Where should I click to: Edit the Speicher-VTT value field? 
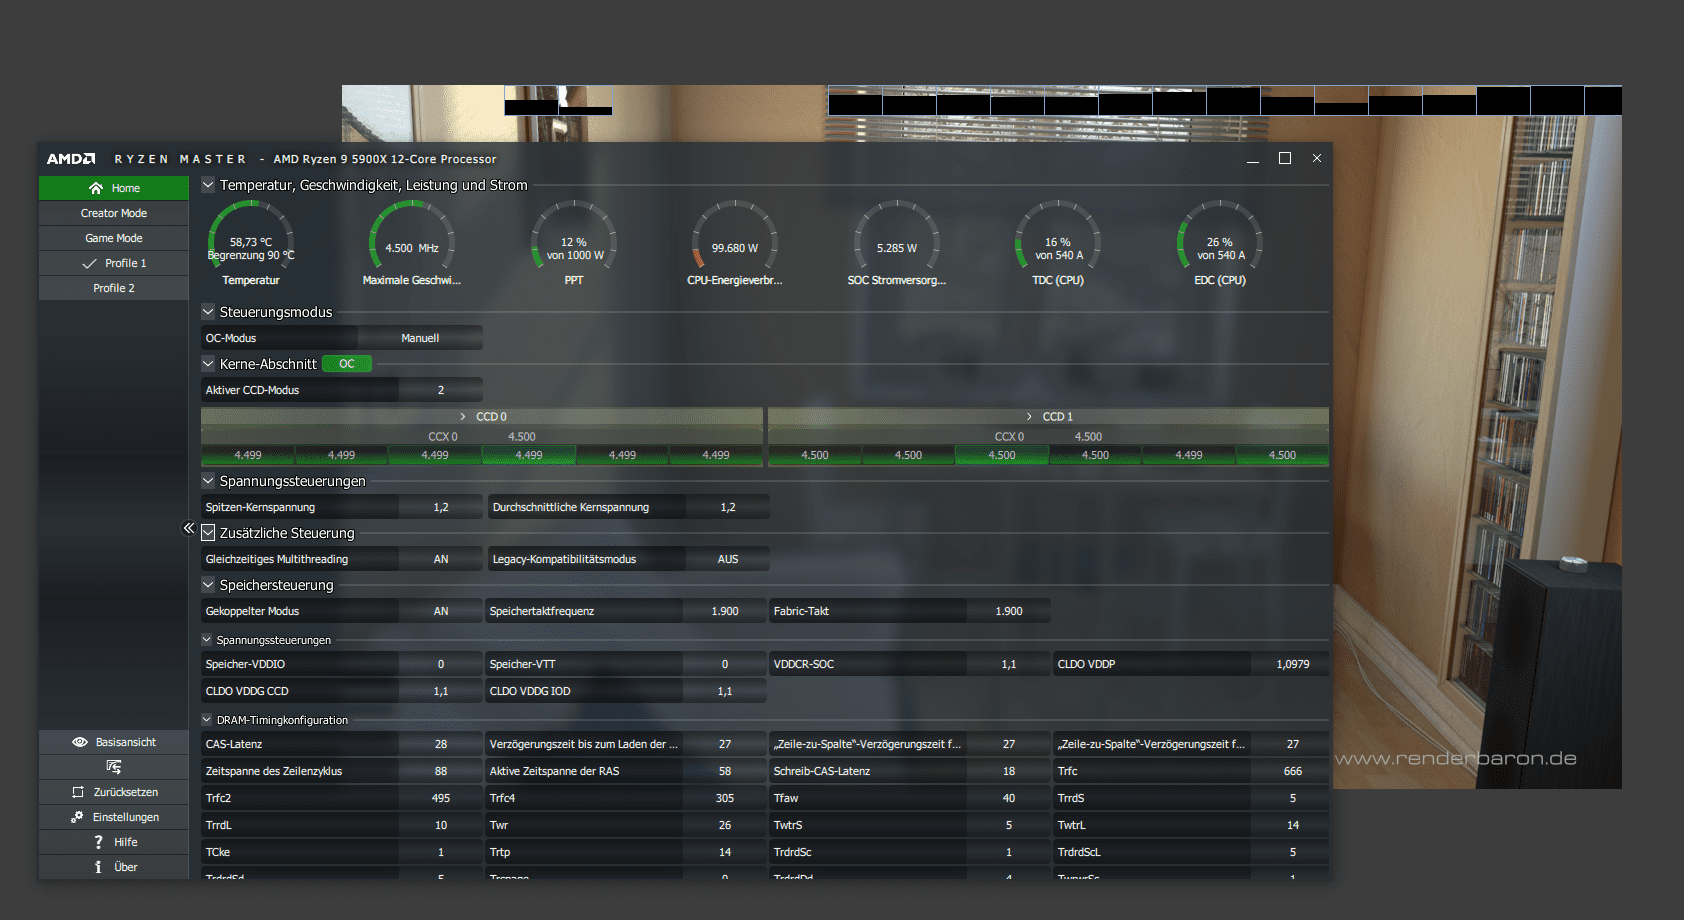(725, 664)
